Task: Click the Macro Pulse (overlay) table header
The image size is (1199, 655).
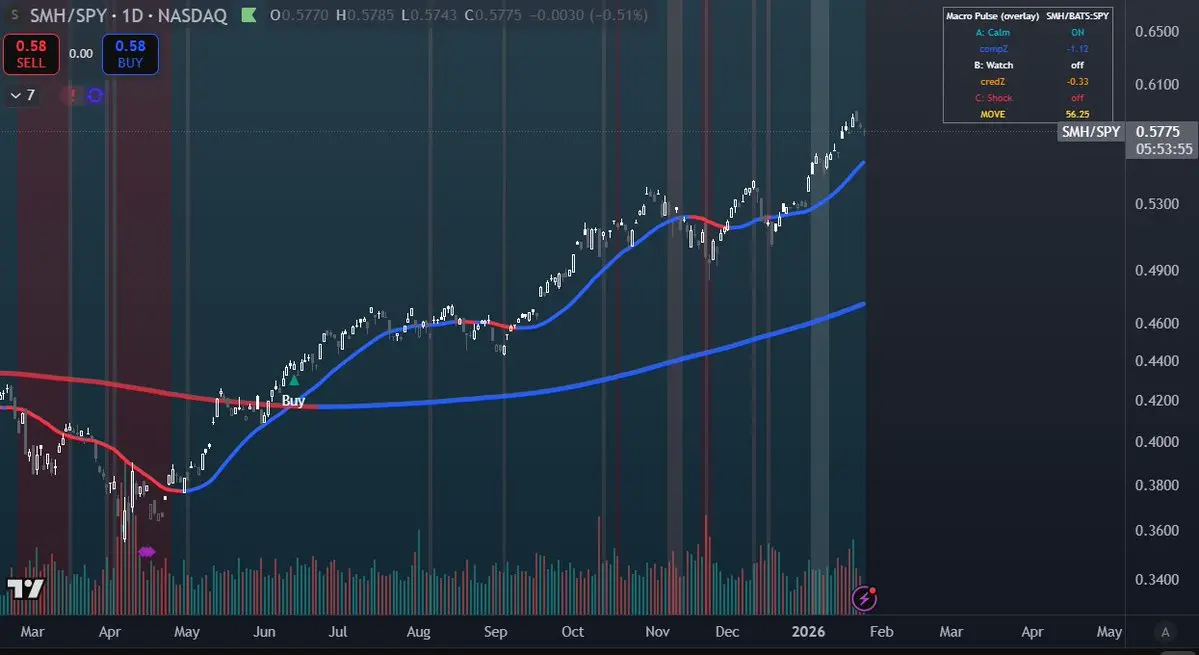Action: pyautogui.click(x=992, y=16)
